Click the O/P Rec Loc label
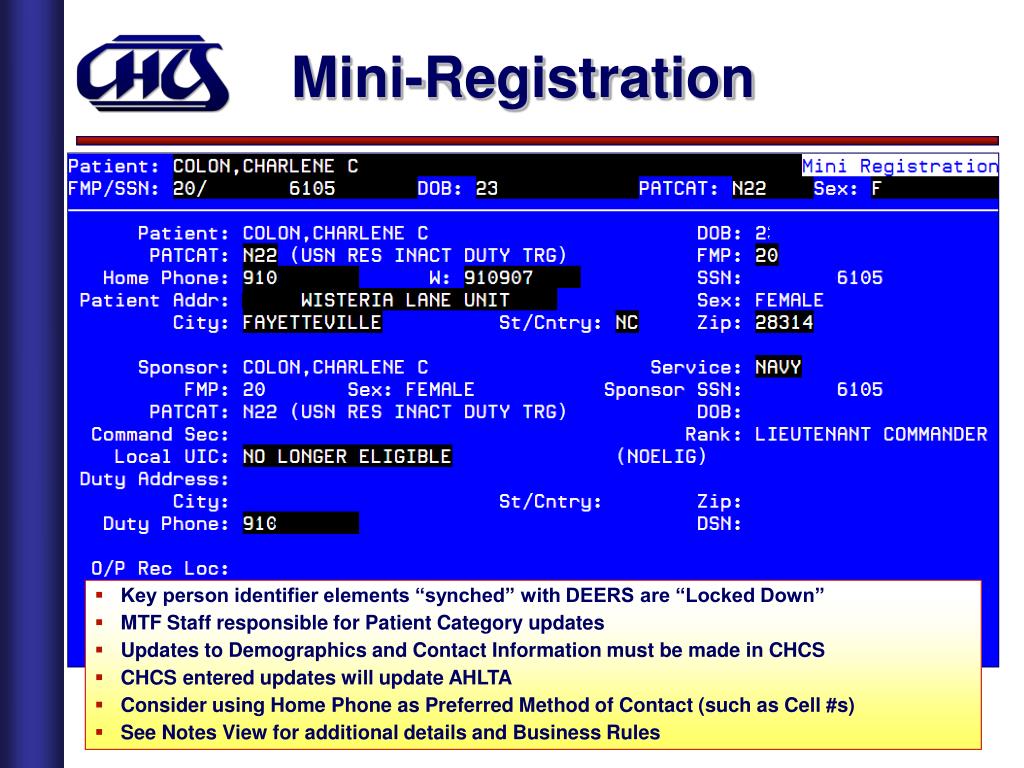The image size is (1024, 768). tap(160, 569)
